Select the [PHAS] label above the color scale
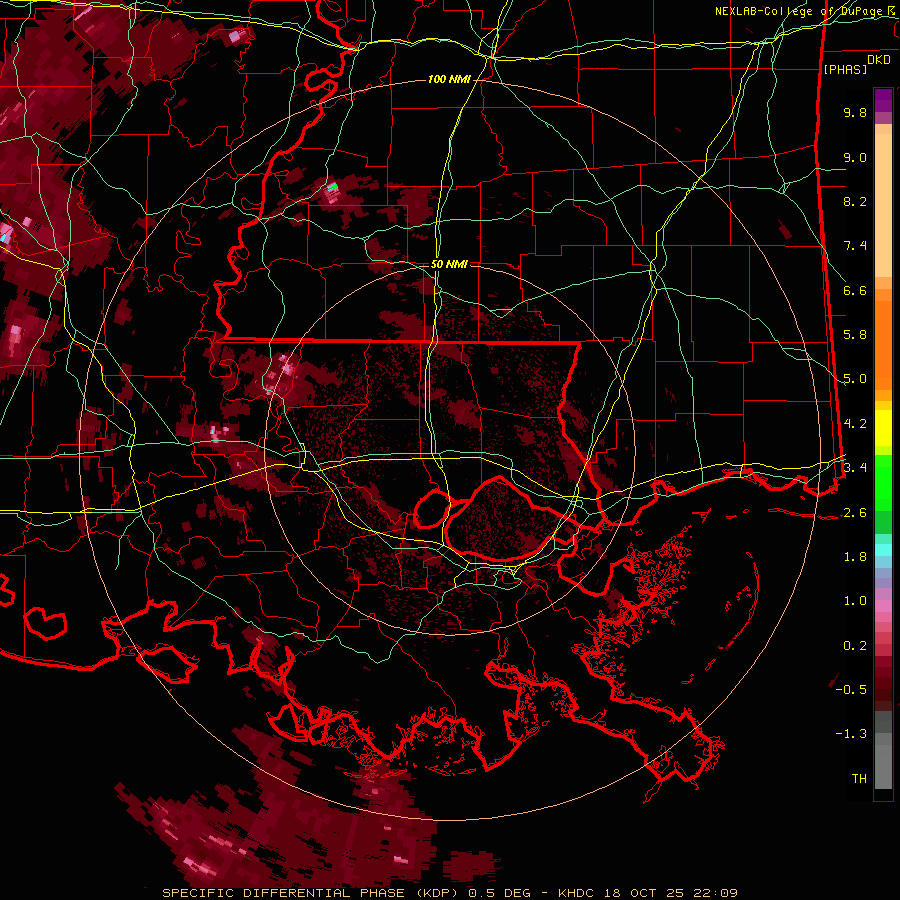This screenshot has height=900, width=900. [845, 69]
